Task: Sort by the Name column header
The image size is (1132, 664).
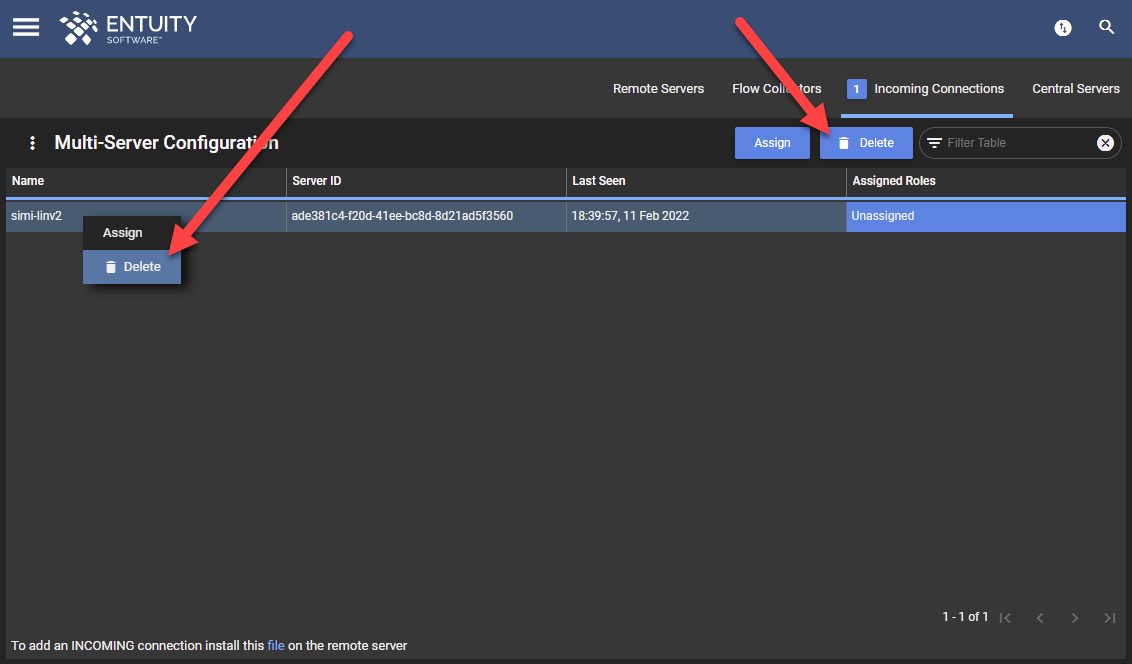Action: click(146, 181)
